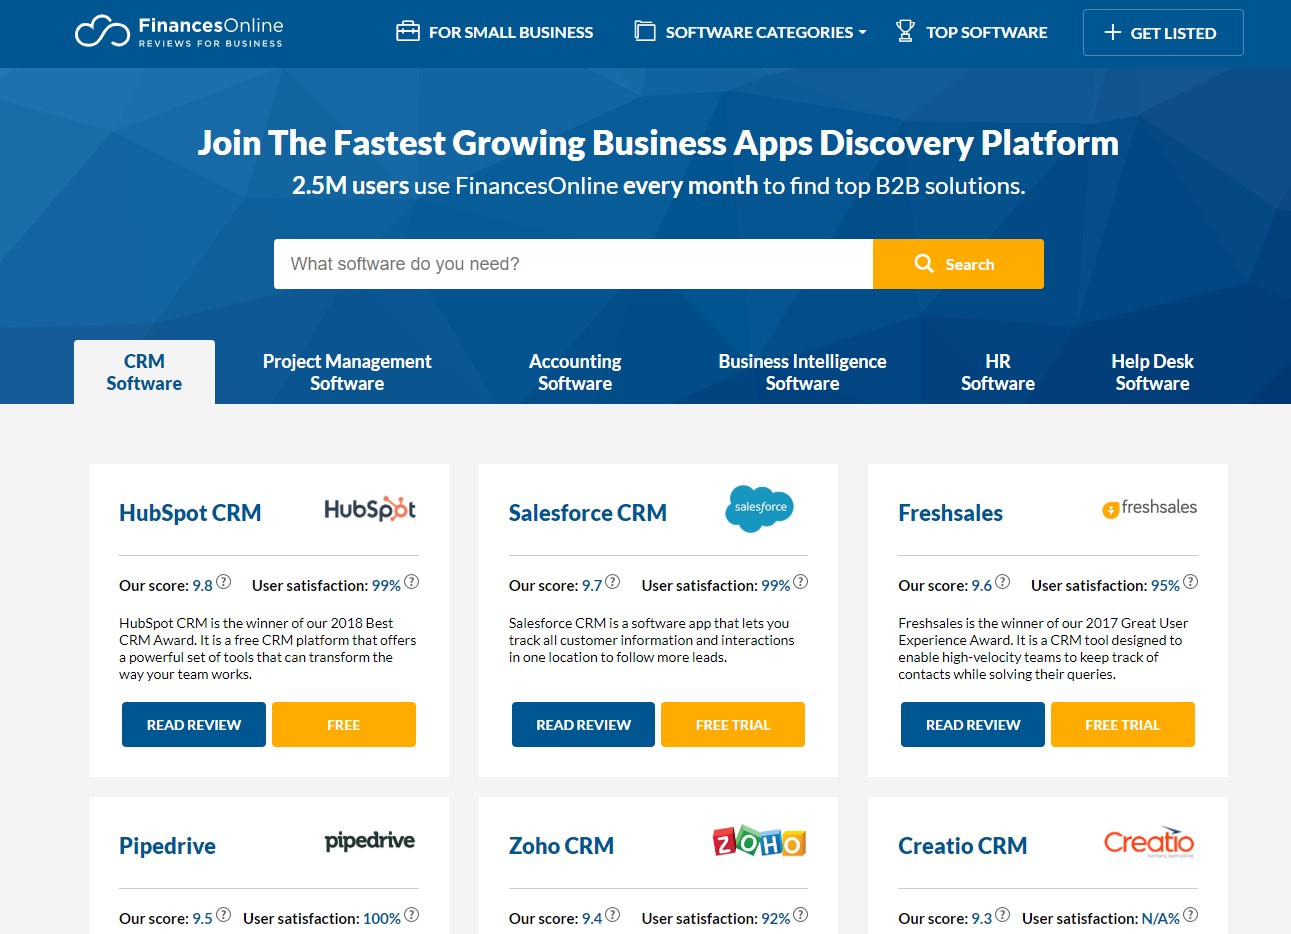Screen dimensions: 1291x934
Task: Open the Zoho CRM title link
Action: click(x=561, y=846)
